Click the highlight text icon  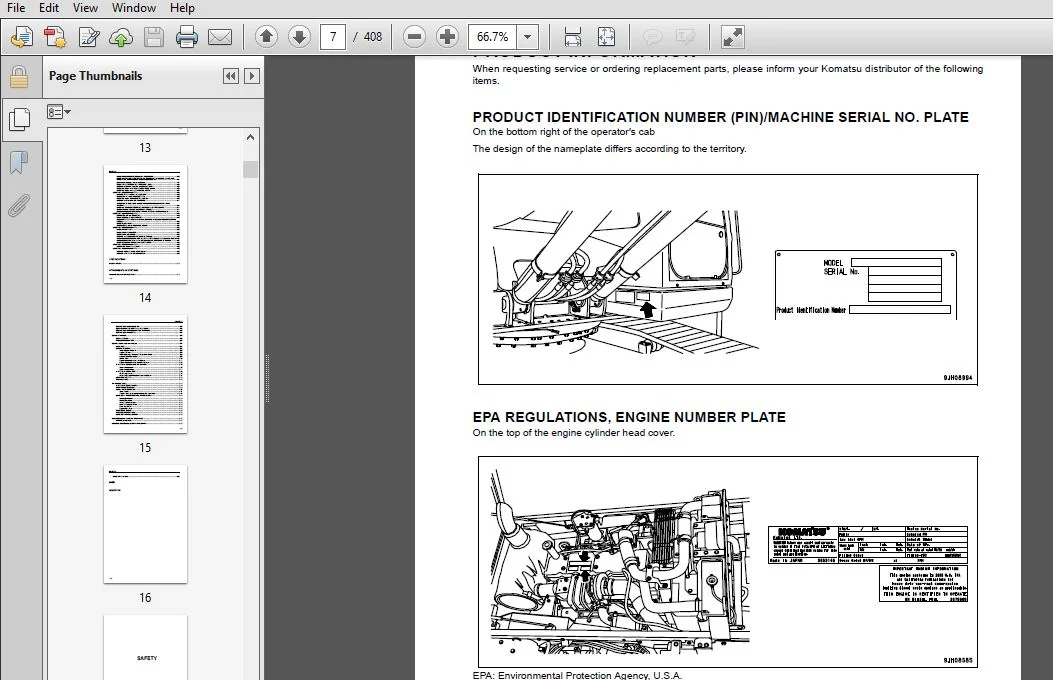[685, 36]
